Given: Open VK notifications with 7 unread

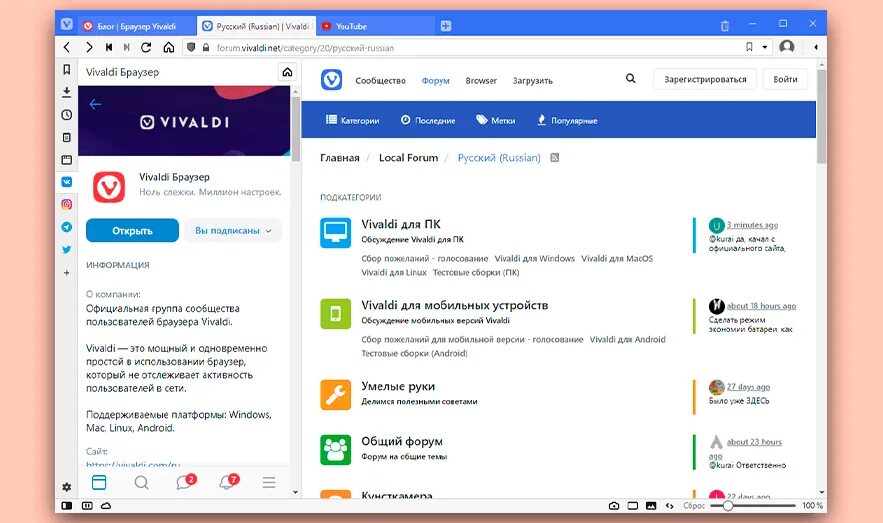Looking at the screenshot, I should [x=228, y=481].
